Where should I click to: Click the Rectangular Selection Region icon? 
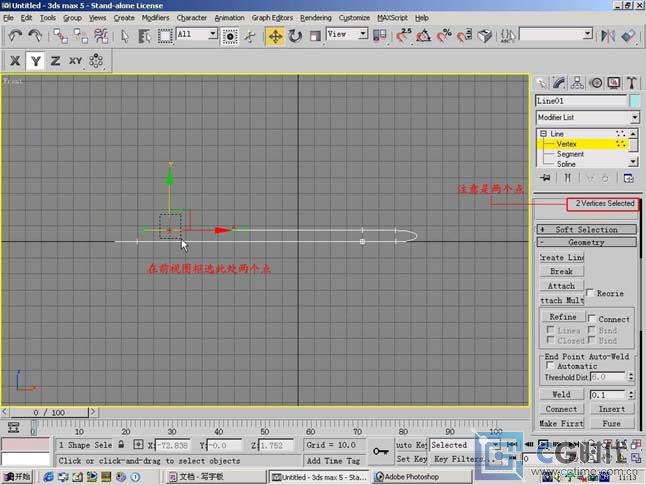pyautogui.click(x=165, y=36)
